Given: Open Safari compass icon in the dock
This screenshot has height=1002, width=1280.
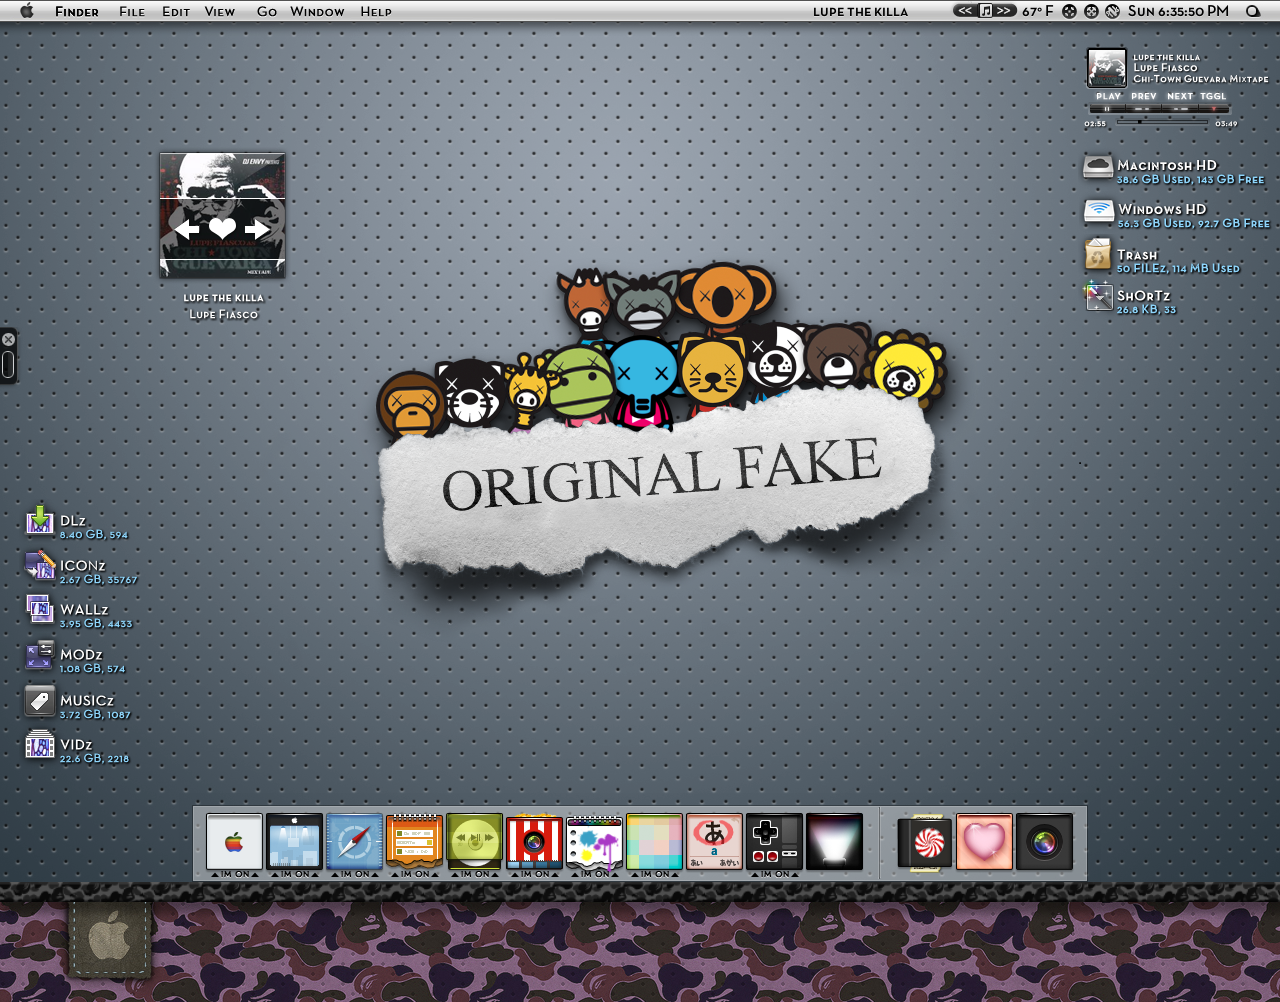Looking at the screenshot, I should coord(354,842).
